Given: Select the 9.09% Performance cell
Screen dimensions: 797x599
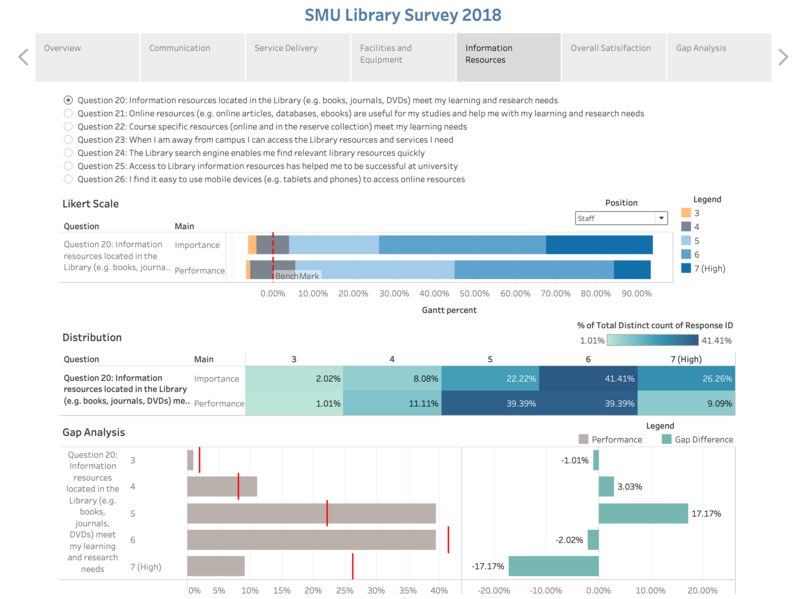Looking at the screenshot, I should point(686,403).
